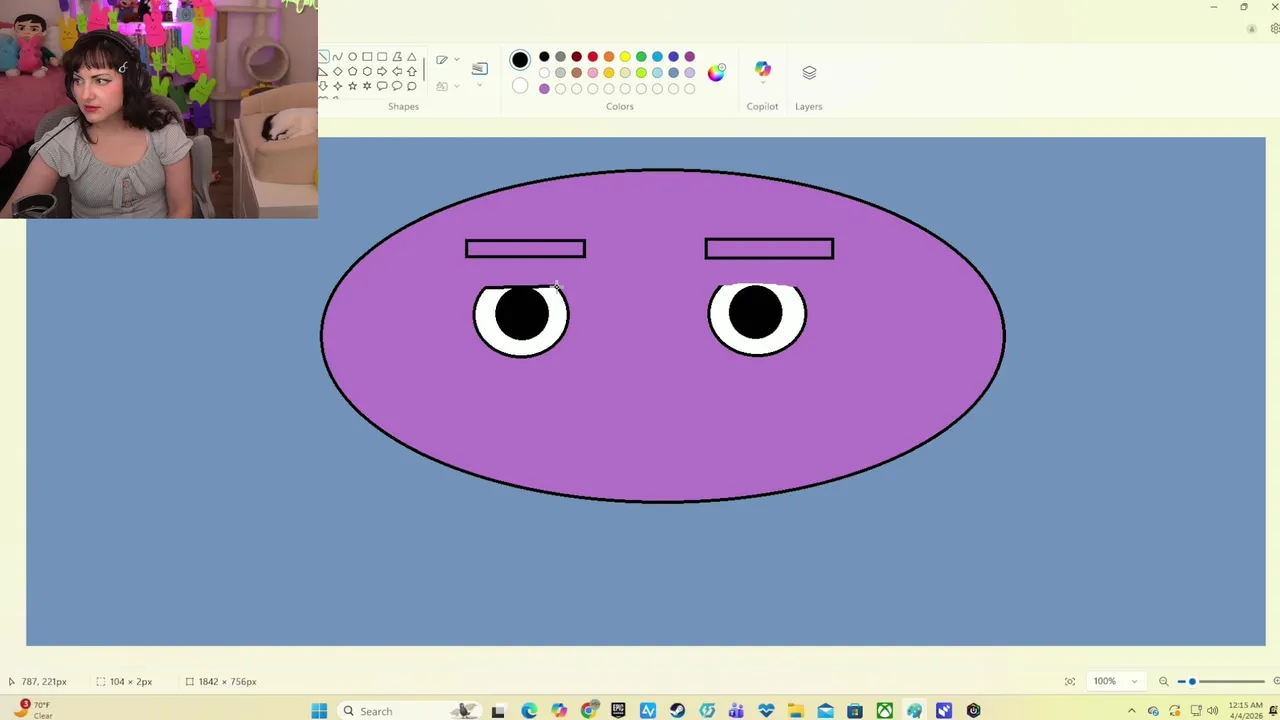Select the Cloud callout shape

tap(412, 86)
